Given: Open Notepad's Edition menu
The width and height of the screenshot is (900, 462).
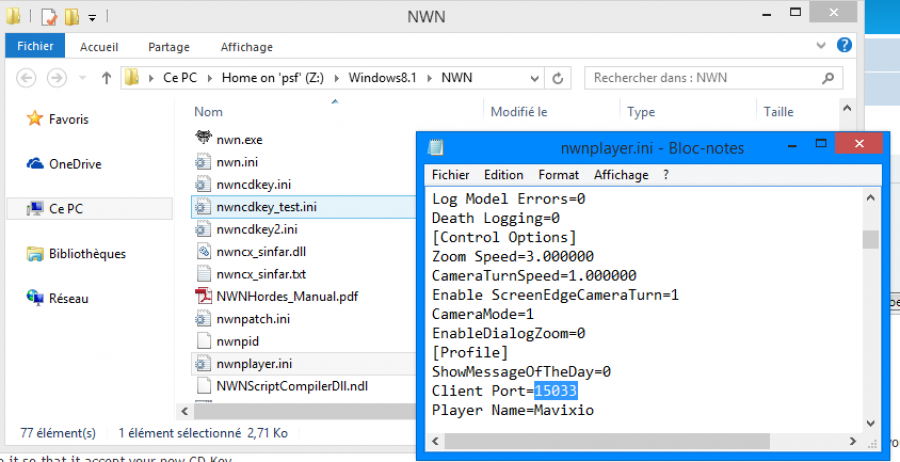Looking at the screenshot, I should click(503, 174).
